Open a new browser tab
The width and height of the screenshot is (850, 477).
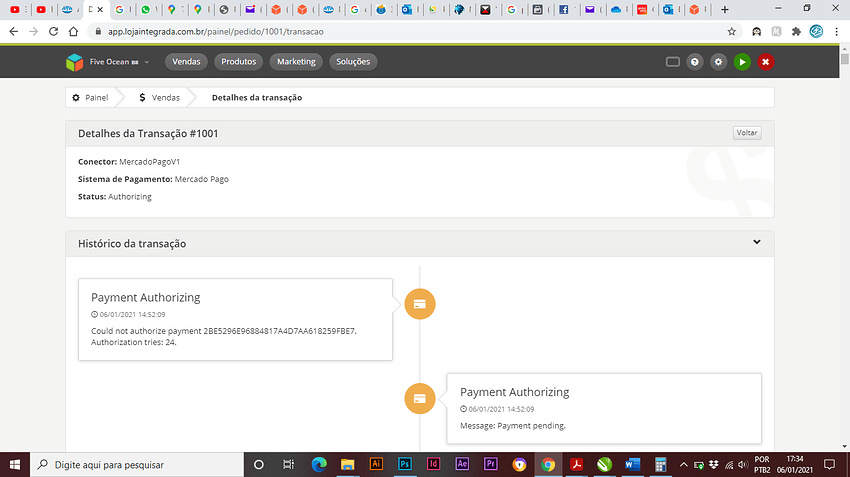click(725, 9)
